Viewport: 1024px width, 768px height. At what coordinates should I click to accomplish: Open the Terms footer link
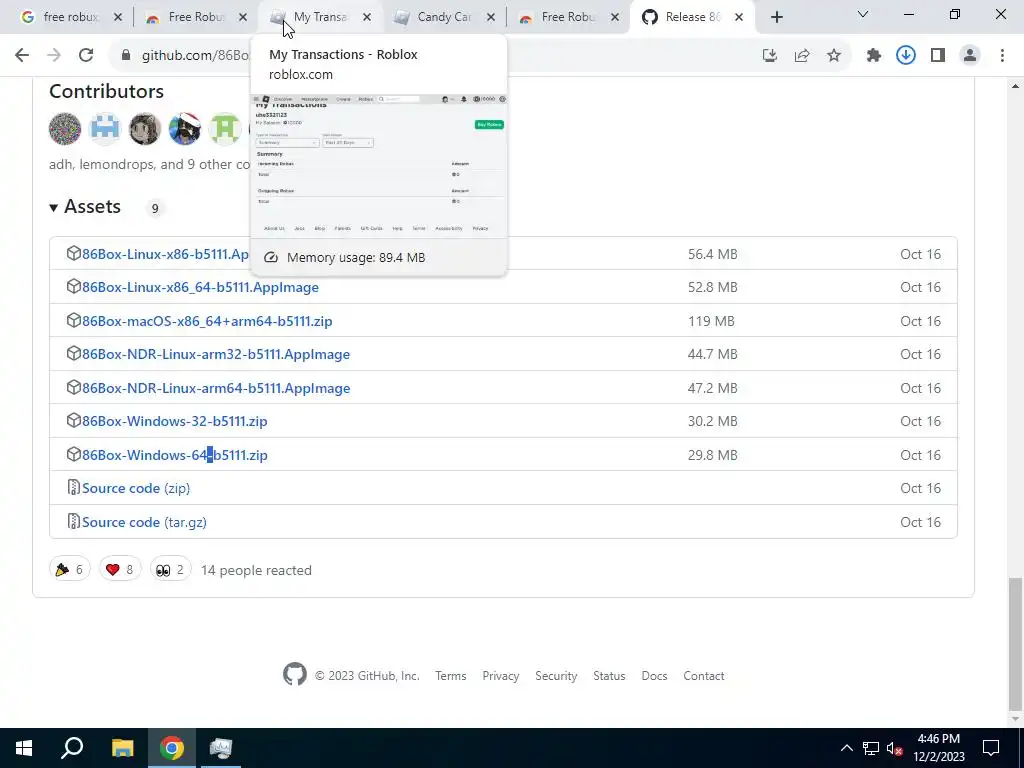coord(451,676)
